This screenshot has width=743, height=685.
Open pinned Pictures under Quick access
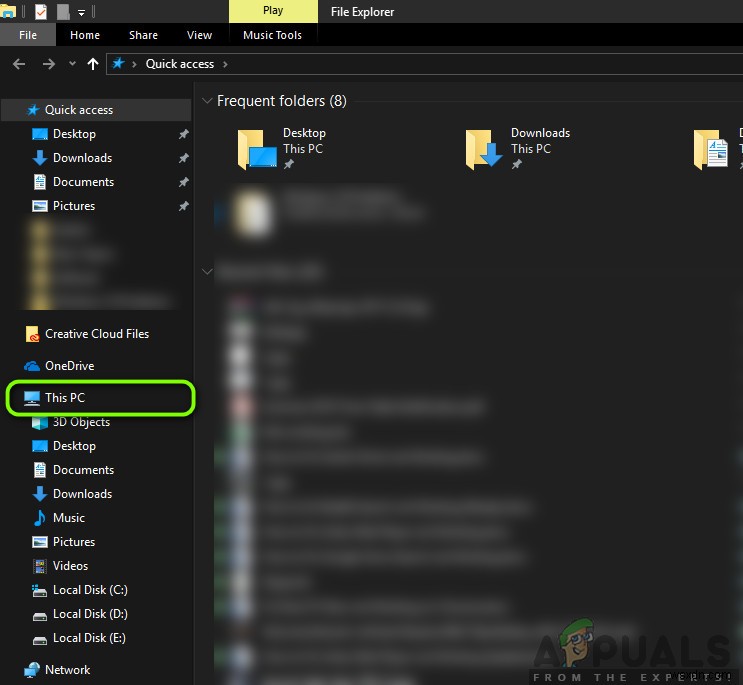(73, 206)
